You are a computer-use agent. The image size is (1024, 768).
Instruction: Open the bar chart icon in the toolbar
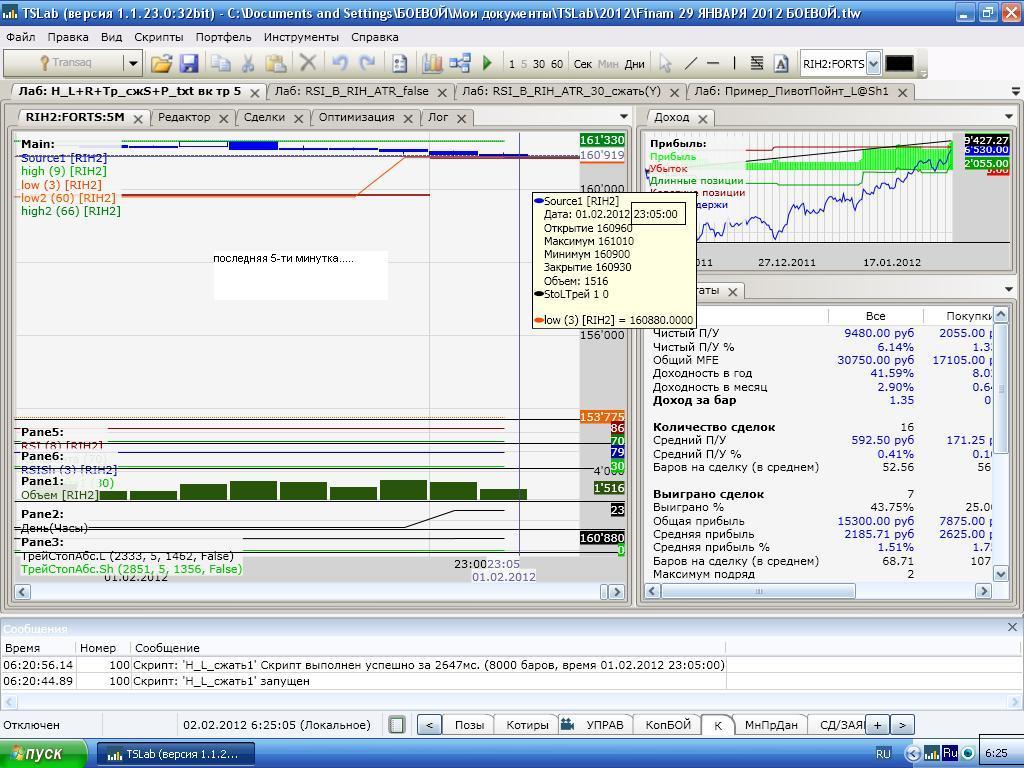point(432,63)
